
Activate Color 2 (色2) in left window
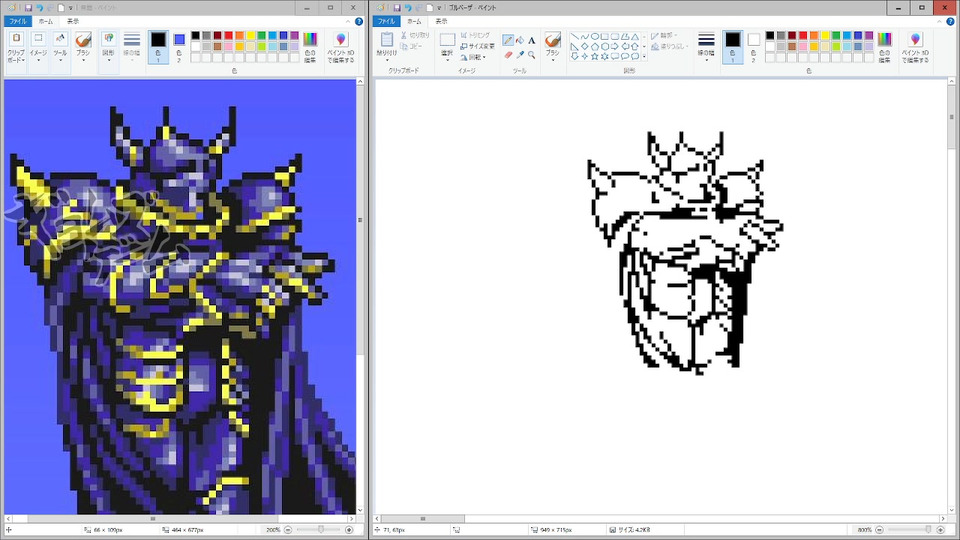tap(179, 47)
